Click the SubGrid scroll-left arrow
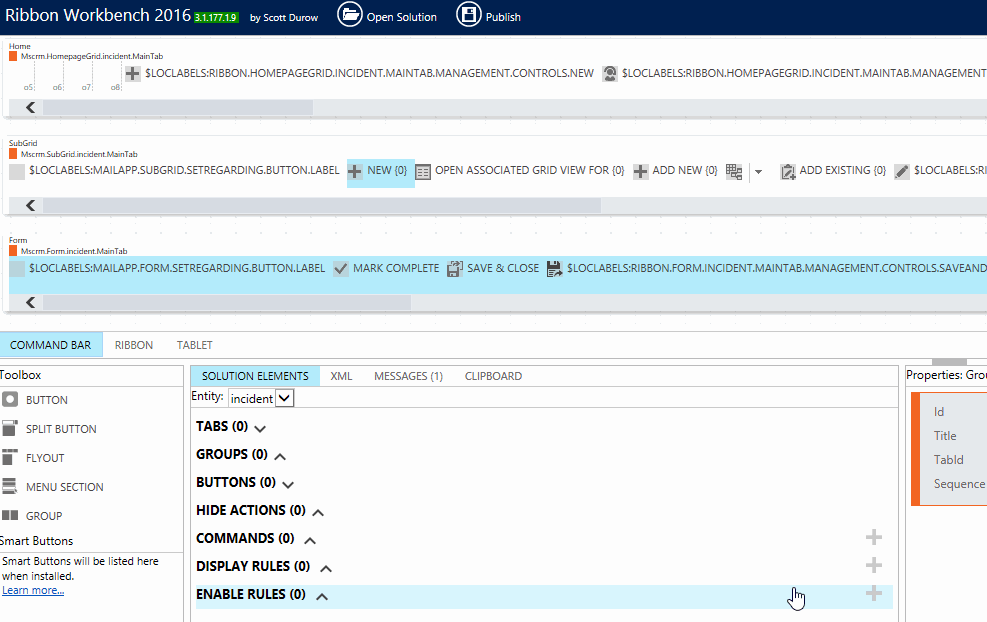Image resolution: width=987 pixels, height=622 pixels. (x=30, y=205)
